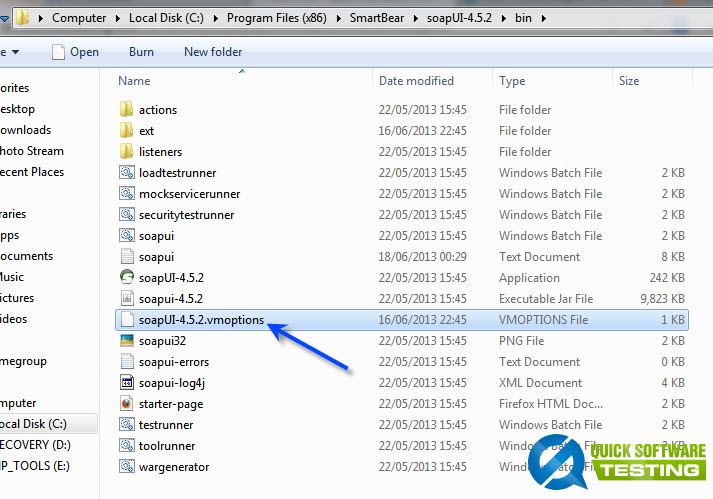Click the soapui-4.5.2 executable jar icon

coord(126,299)
